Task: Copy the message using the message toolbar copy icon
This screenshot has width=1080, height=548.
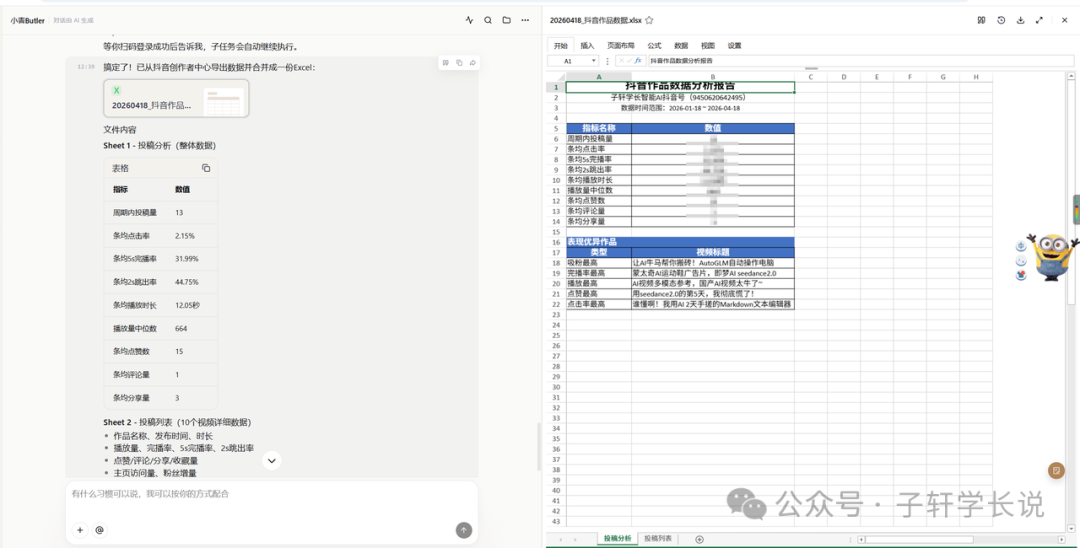Action: point(459,63)
